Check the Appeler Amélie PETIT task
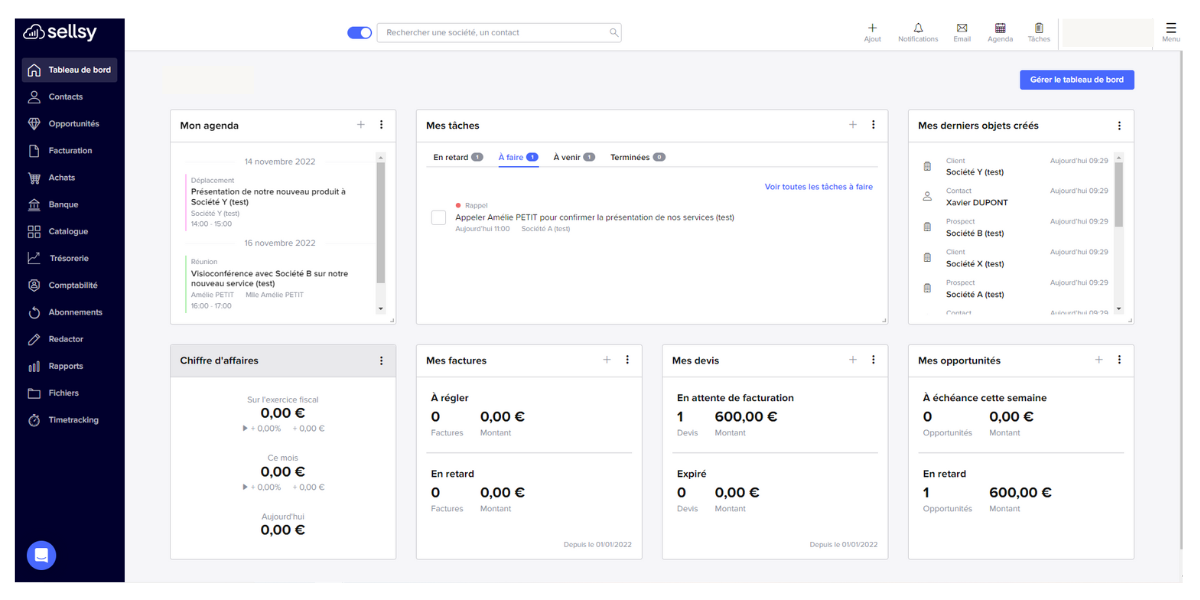 (438, 217)
